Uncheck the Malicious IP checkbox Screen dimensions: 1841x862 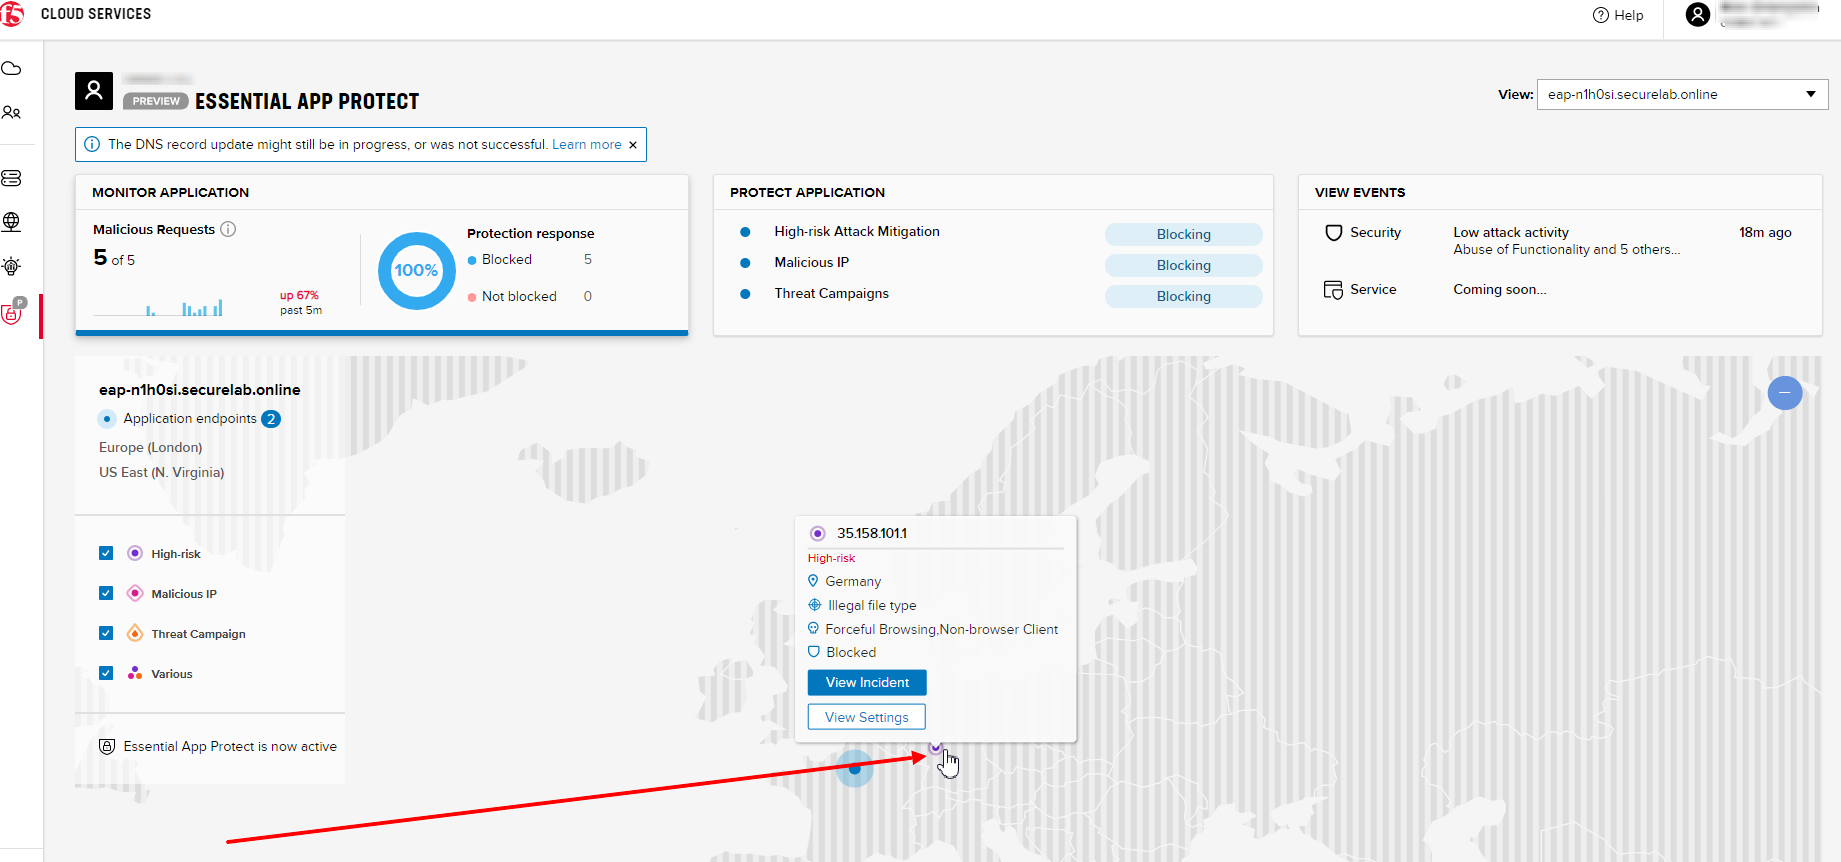pos(106,593)
